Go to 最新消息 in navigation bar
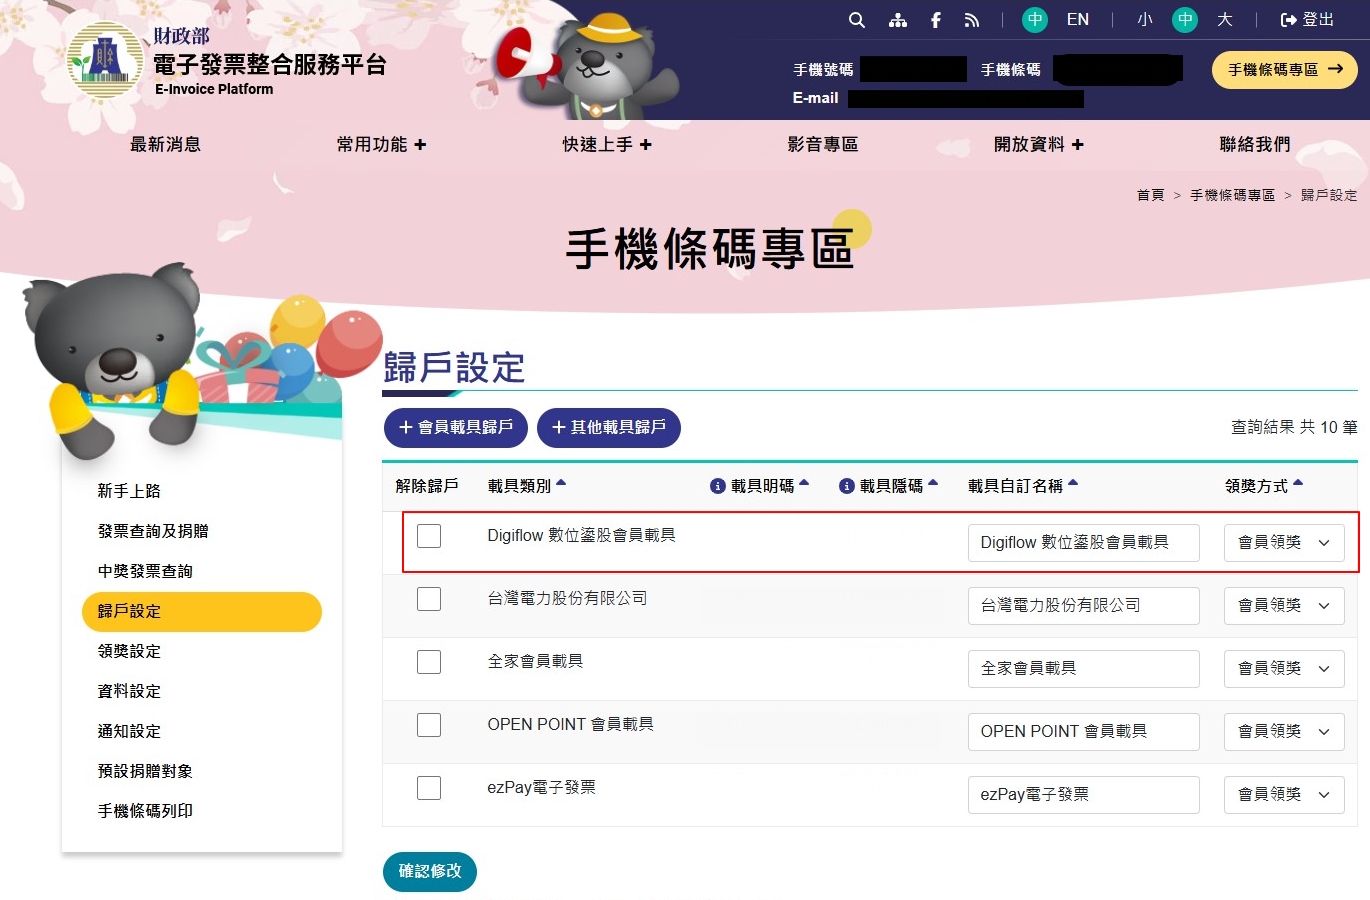This screenshot has height=900, width=1370. pos(165,145)
